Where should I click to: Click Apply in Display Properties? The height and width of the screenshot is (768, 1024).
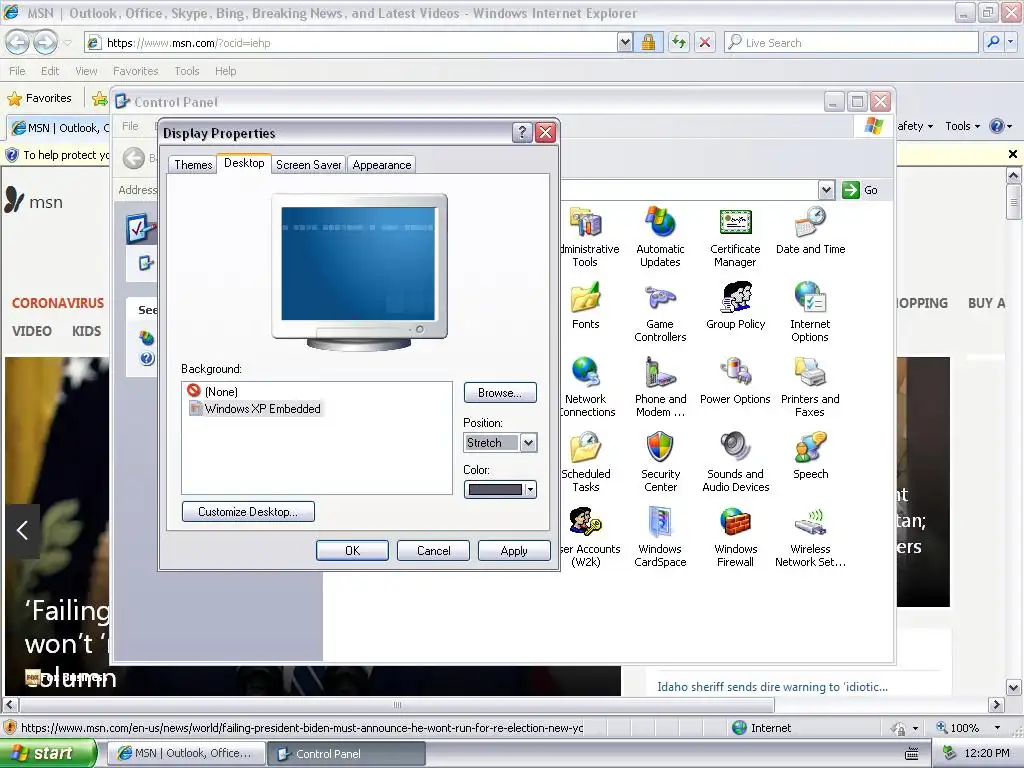(x=514, y=551)
